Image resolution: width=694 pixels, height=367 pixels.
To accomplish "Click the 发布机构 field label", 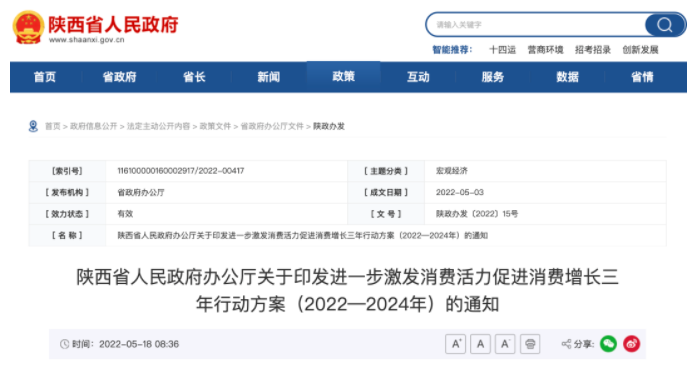I will [67, 193].
